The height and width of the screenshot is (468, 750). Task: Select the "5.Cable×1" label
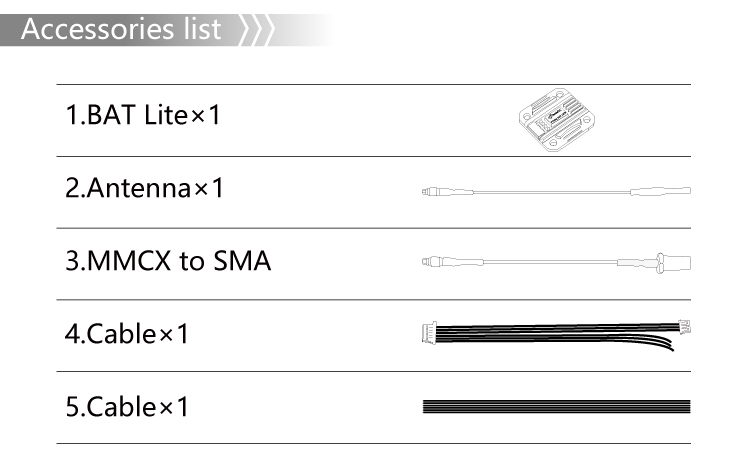127,407
